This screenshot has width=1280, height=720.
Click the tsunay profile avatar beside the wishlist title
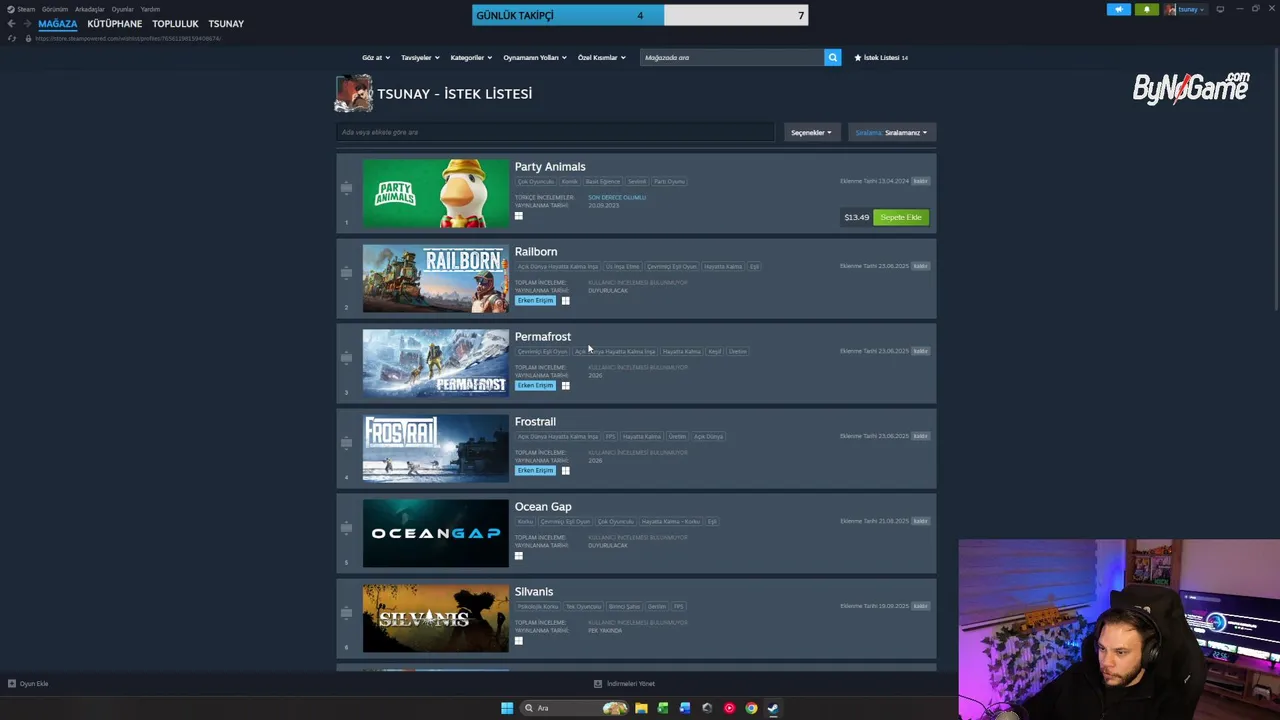pyautogui.click(x=354, y=93)
